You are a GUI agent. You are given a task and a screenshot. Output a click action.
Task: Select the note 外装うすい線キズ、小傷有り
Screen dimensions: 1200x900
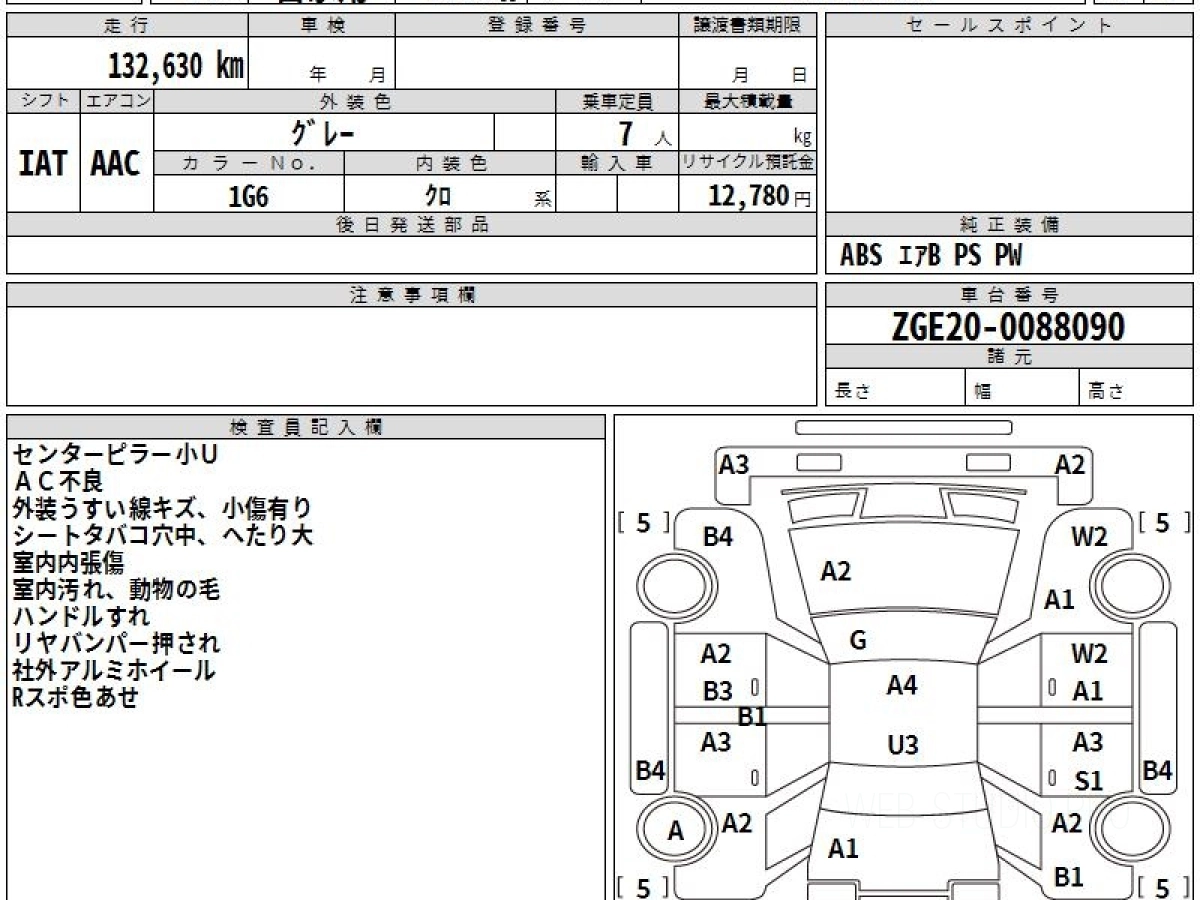pyautogui.click(x=162, y=509)
